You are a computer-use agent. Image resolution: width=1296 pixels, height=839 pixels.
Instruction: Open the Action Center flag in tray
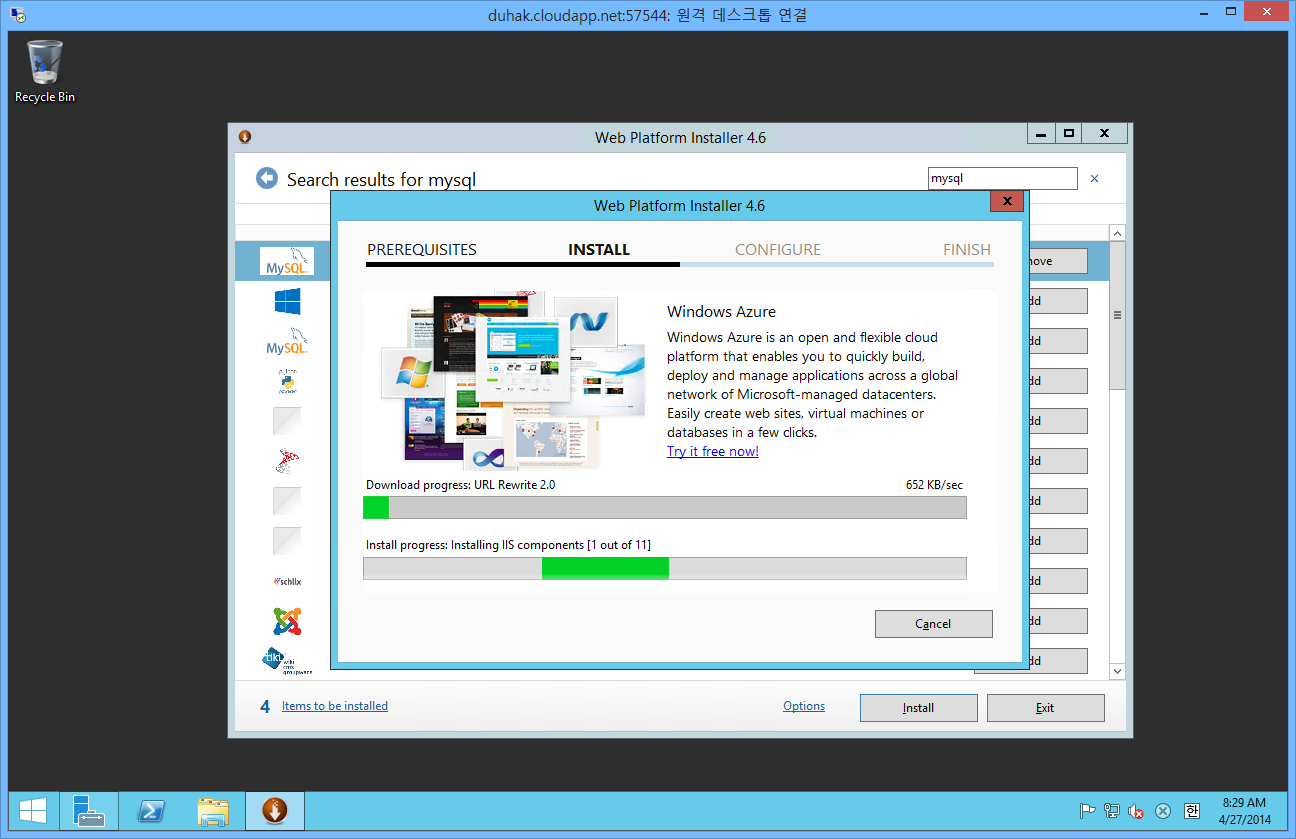point(1087,811)
